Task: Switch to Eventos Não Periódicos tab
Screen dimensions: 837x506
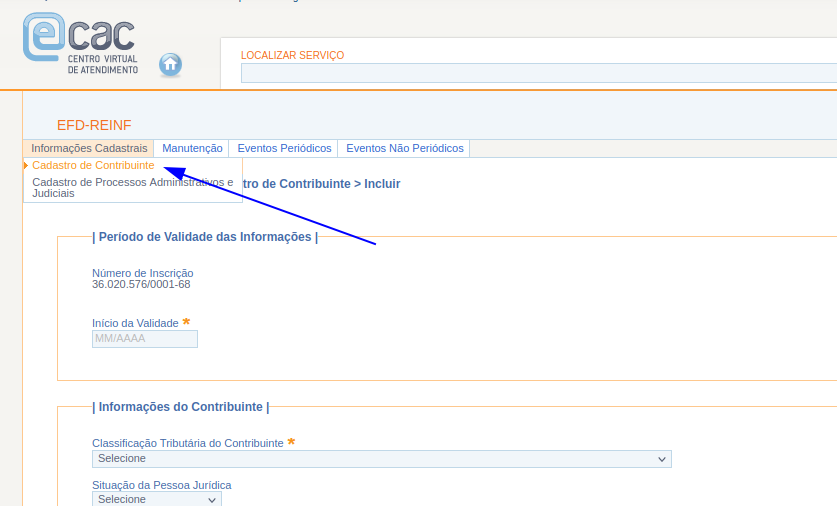Action: 405,148
